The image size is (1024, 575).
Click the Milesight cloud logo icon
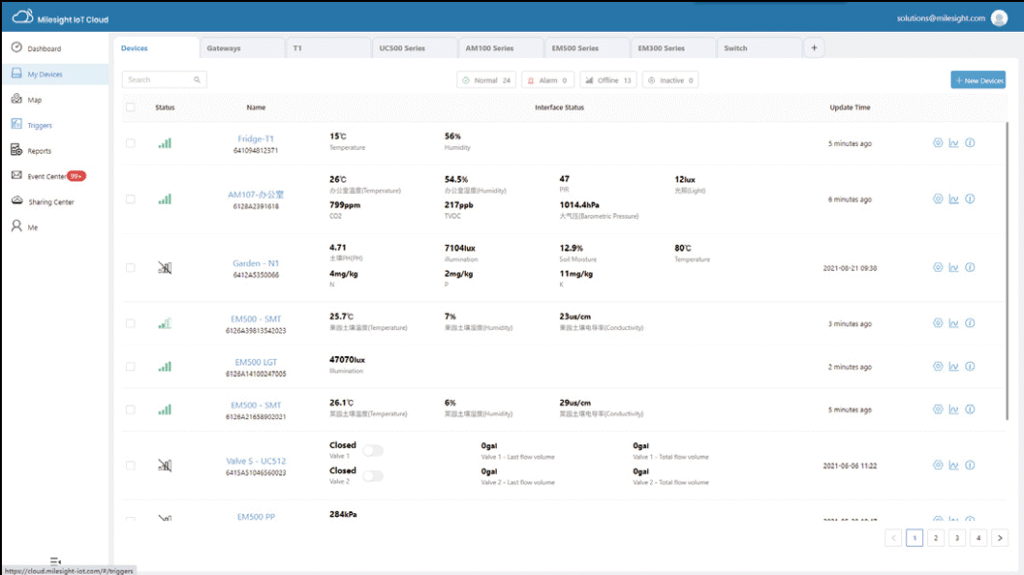[22, 17]
